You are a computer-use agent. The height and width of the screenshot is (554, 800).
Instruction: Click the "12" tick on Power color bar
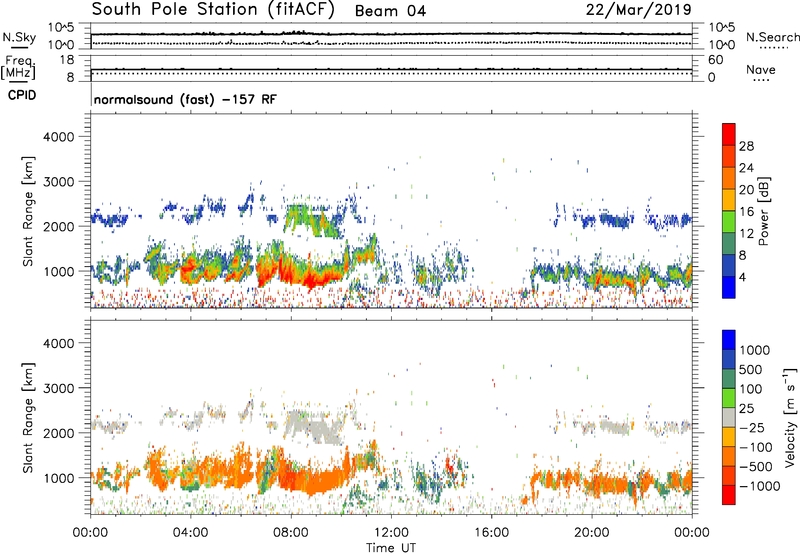[x=746, y=234]
